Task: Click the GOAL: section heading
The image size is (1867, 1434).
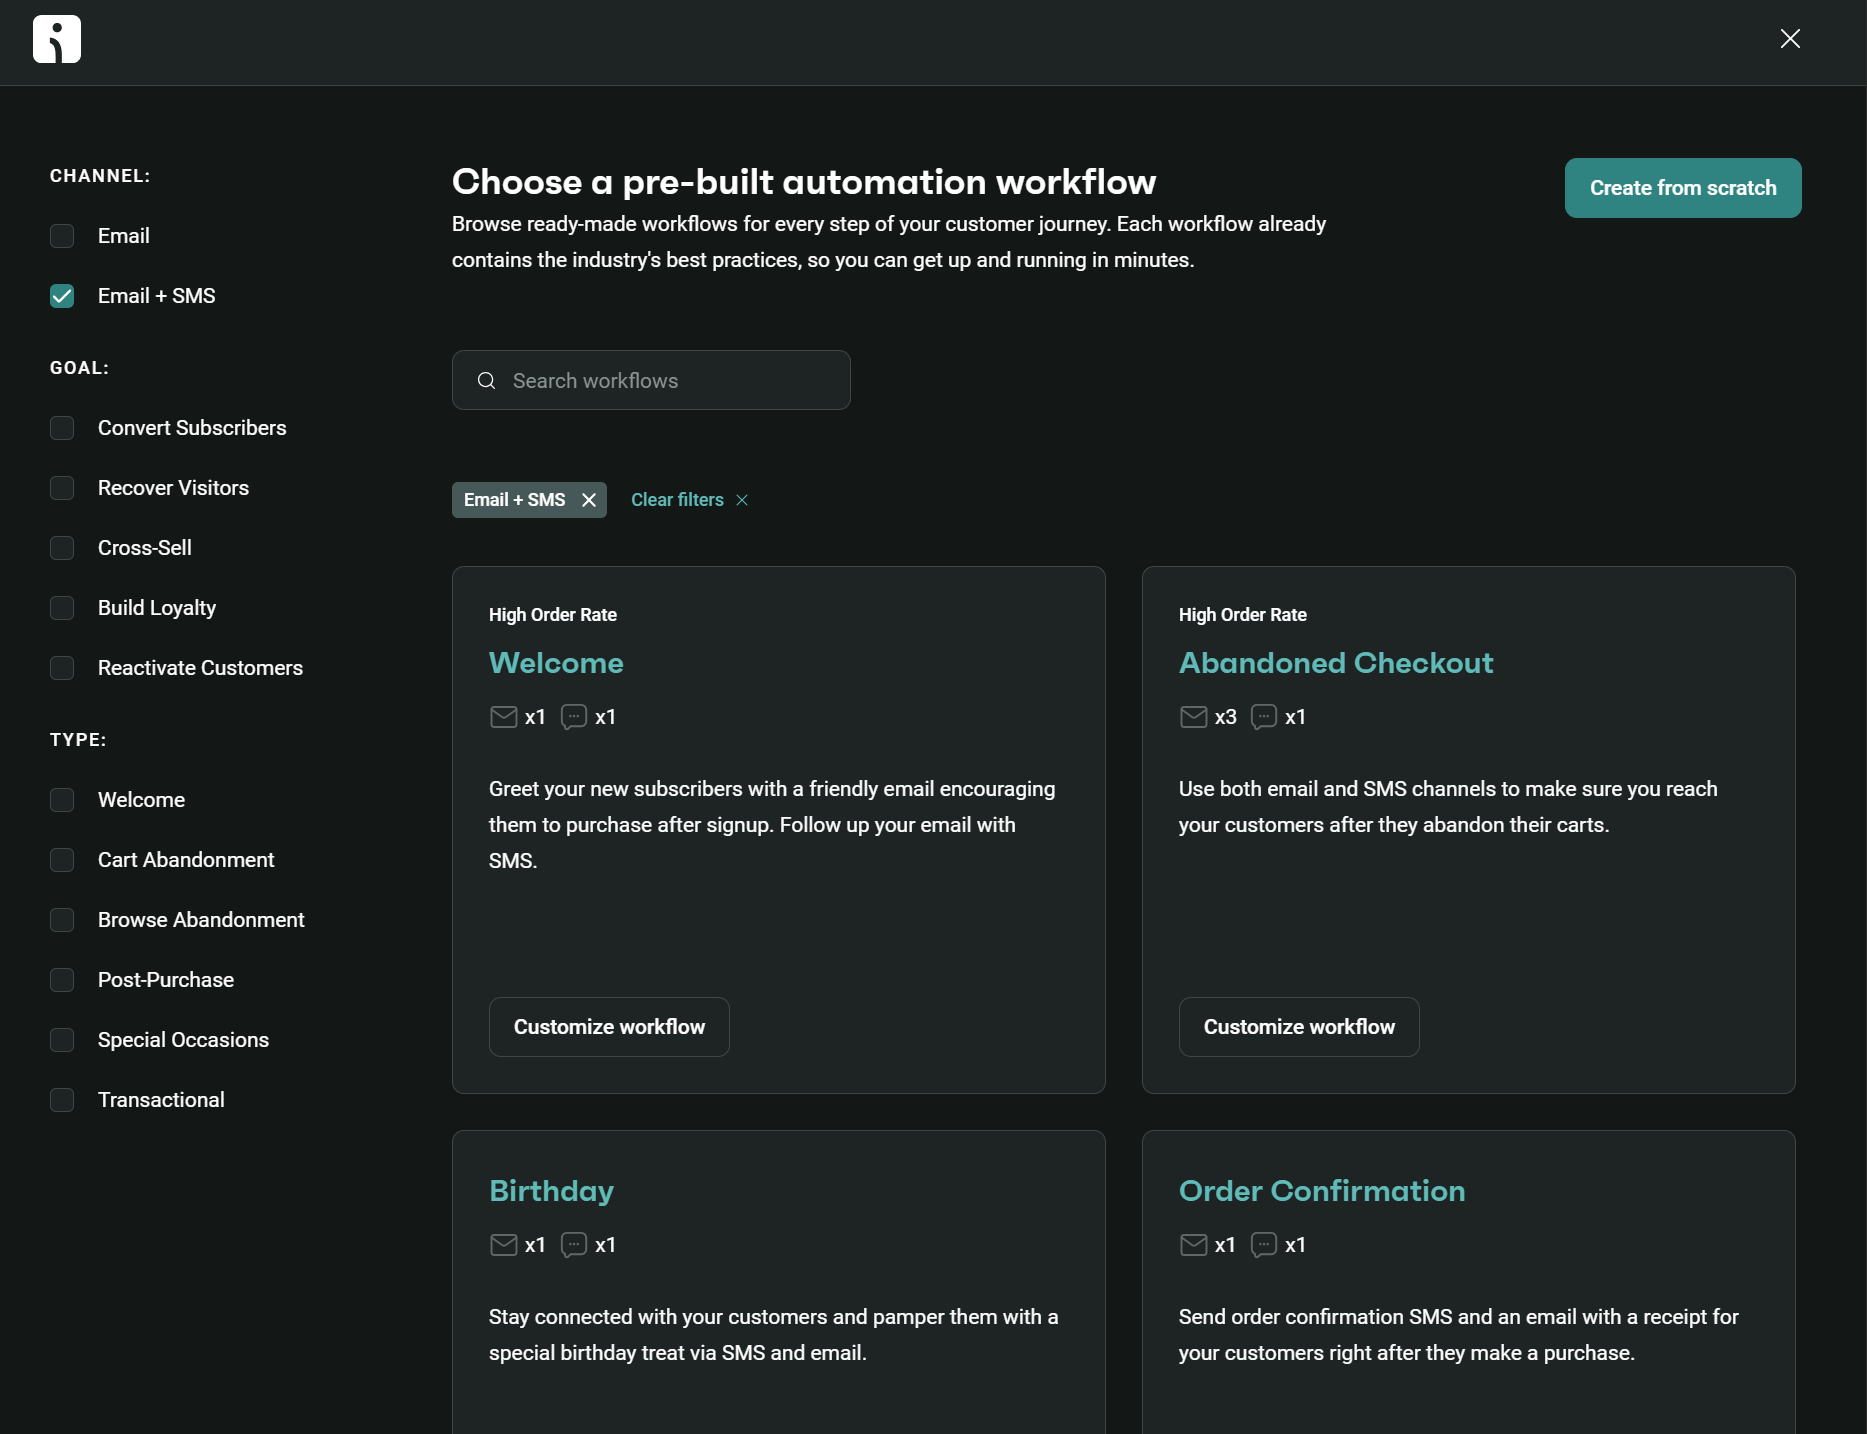Action: point(80,368)
